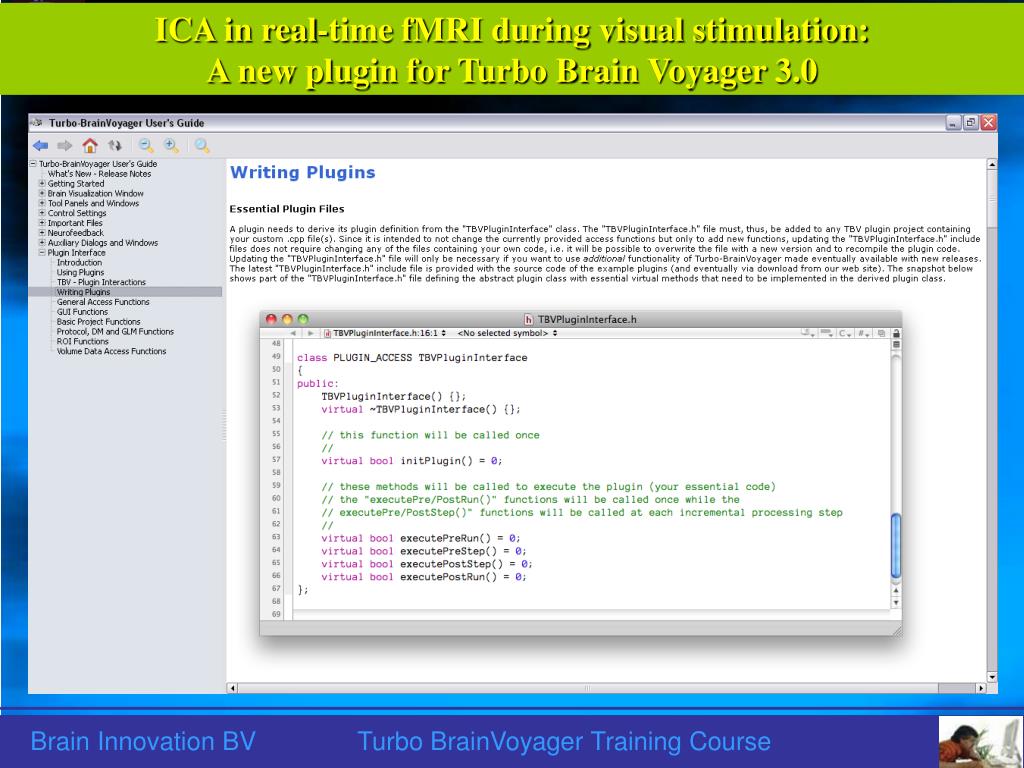The width and height of the screenshot is (1024, 768).
Task: Collapse the Turbo-BrainVoyager User's Guide root node
Action: [x=33, y=164]
